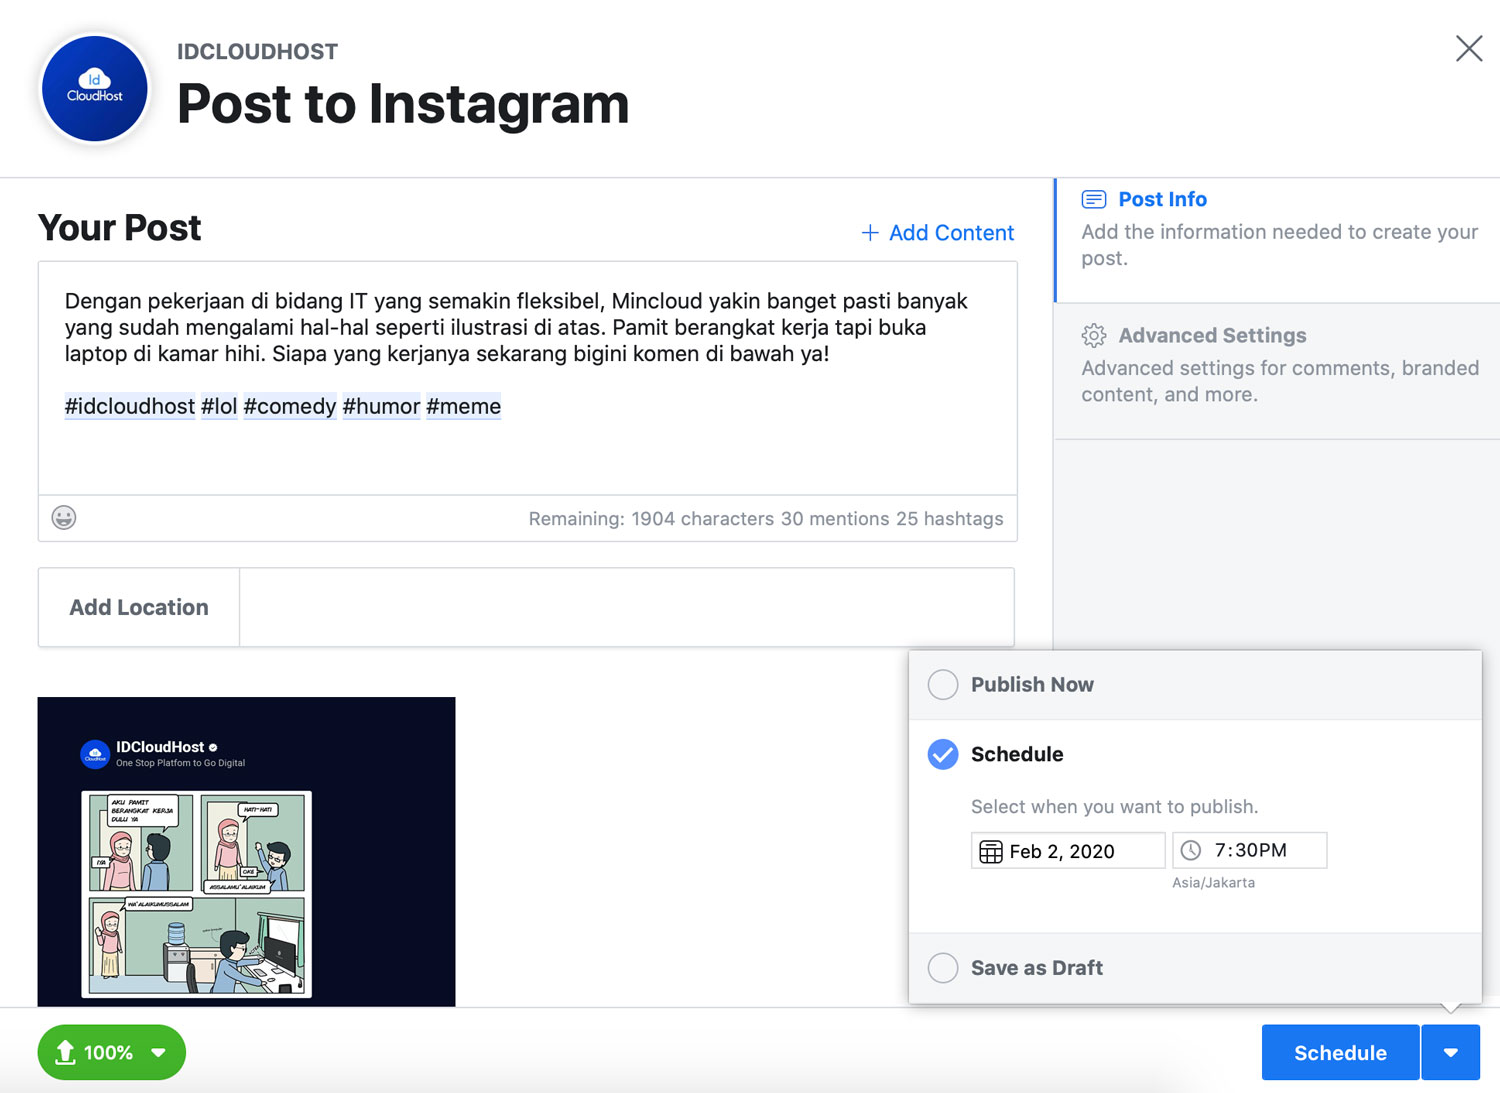Click the clock icon in the time field
The image size is (1500, 1093).
(1191, 850)
